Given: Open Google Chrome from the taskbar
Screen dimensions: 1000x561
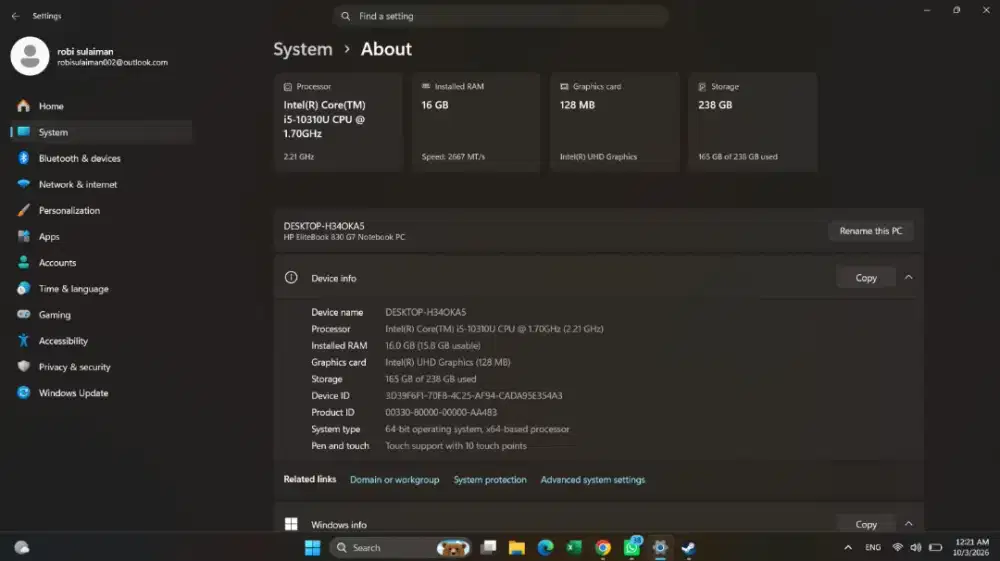Looking at the screenshot, I should click(x=603, y=548).
